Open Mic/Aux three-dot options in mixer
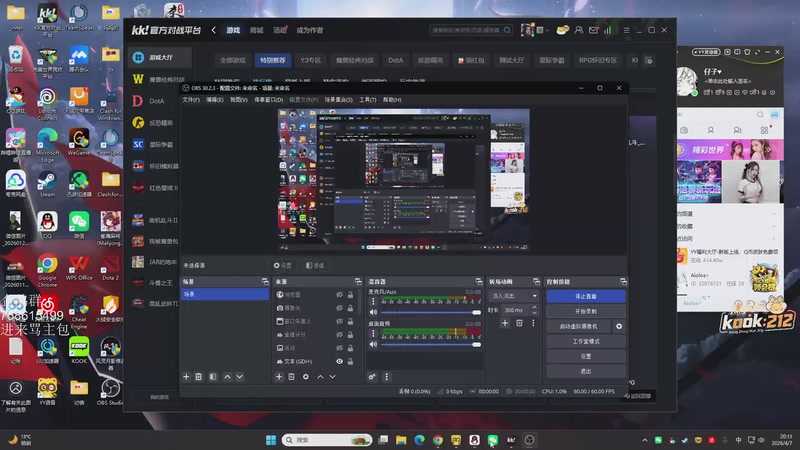This screenshot has width=800, height=450. (x=373, y=301)
